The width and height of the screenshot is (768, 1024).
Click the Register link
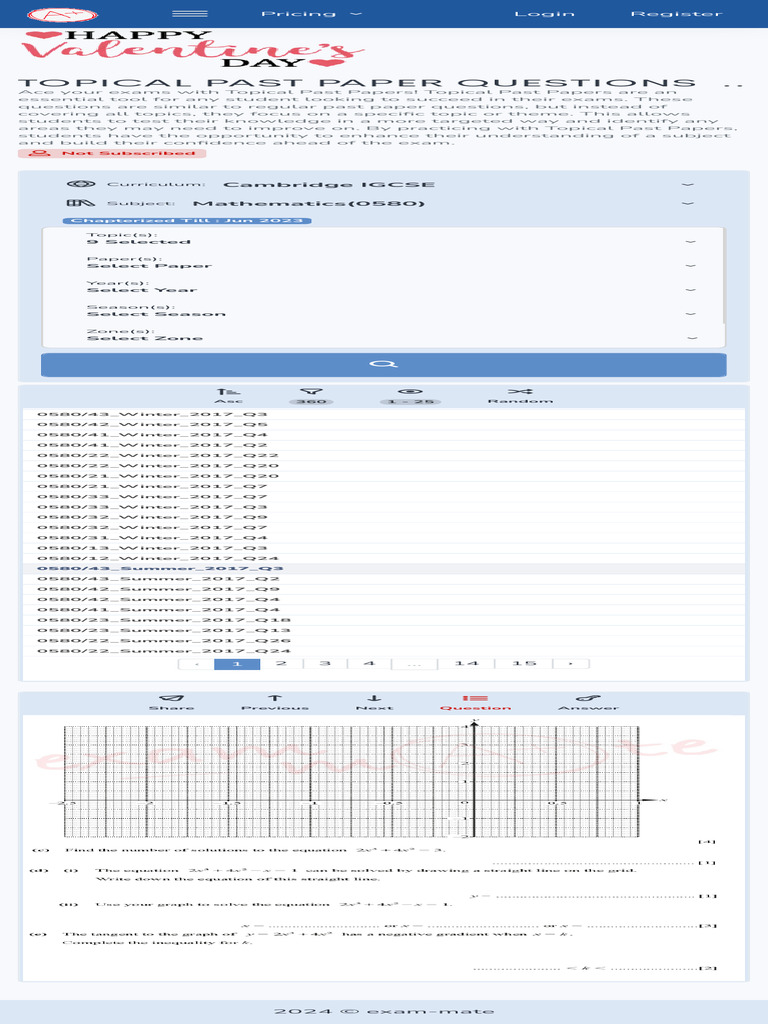click(677, 14)
